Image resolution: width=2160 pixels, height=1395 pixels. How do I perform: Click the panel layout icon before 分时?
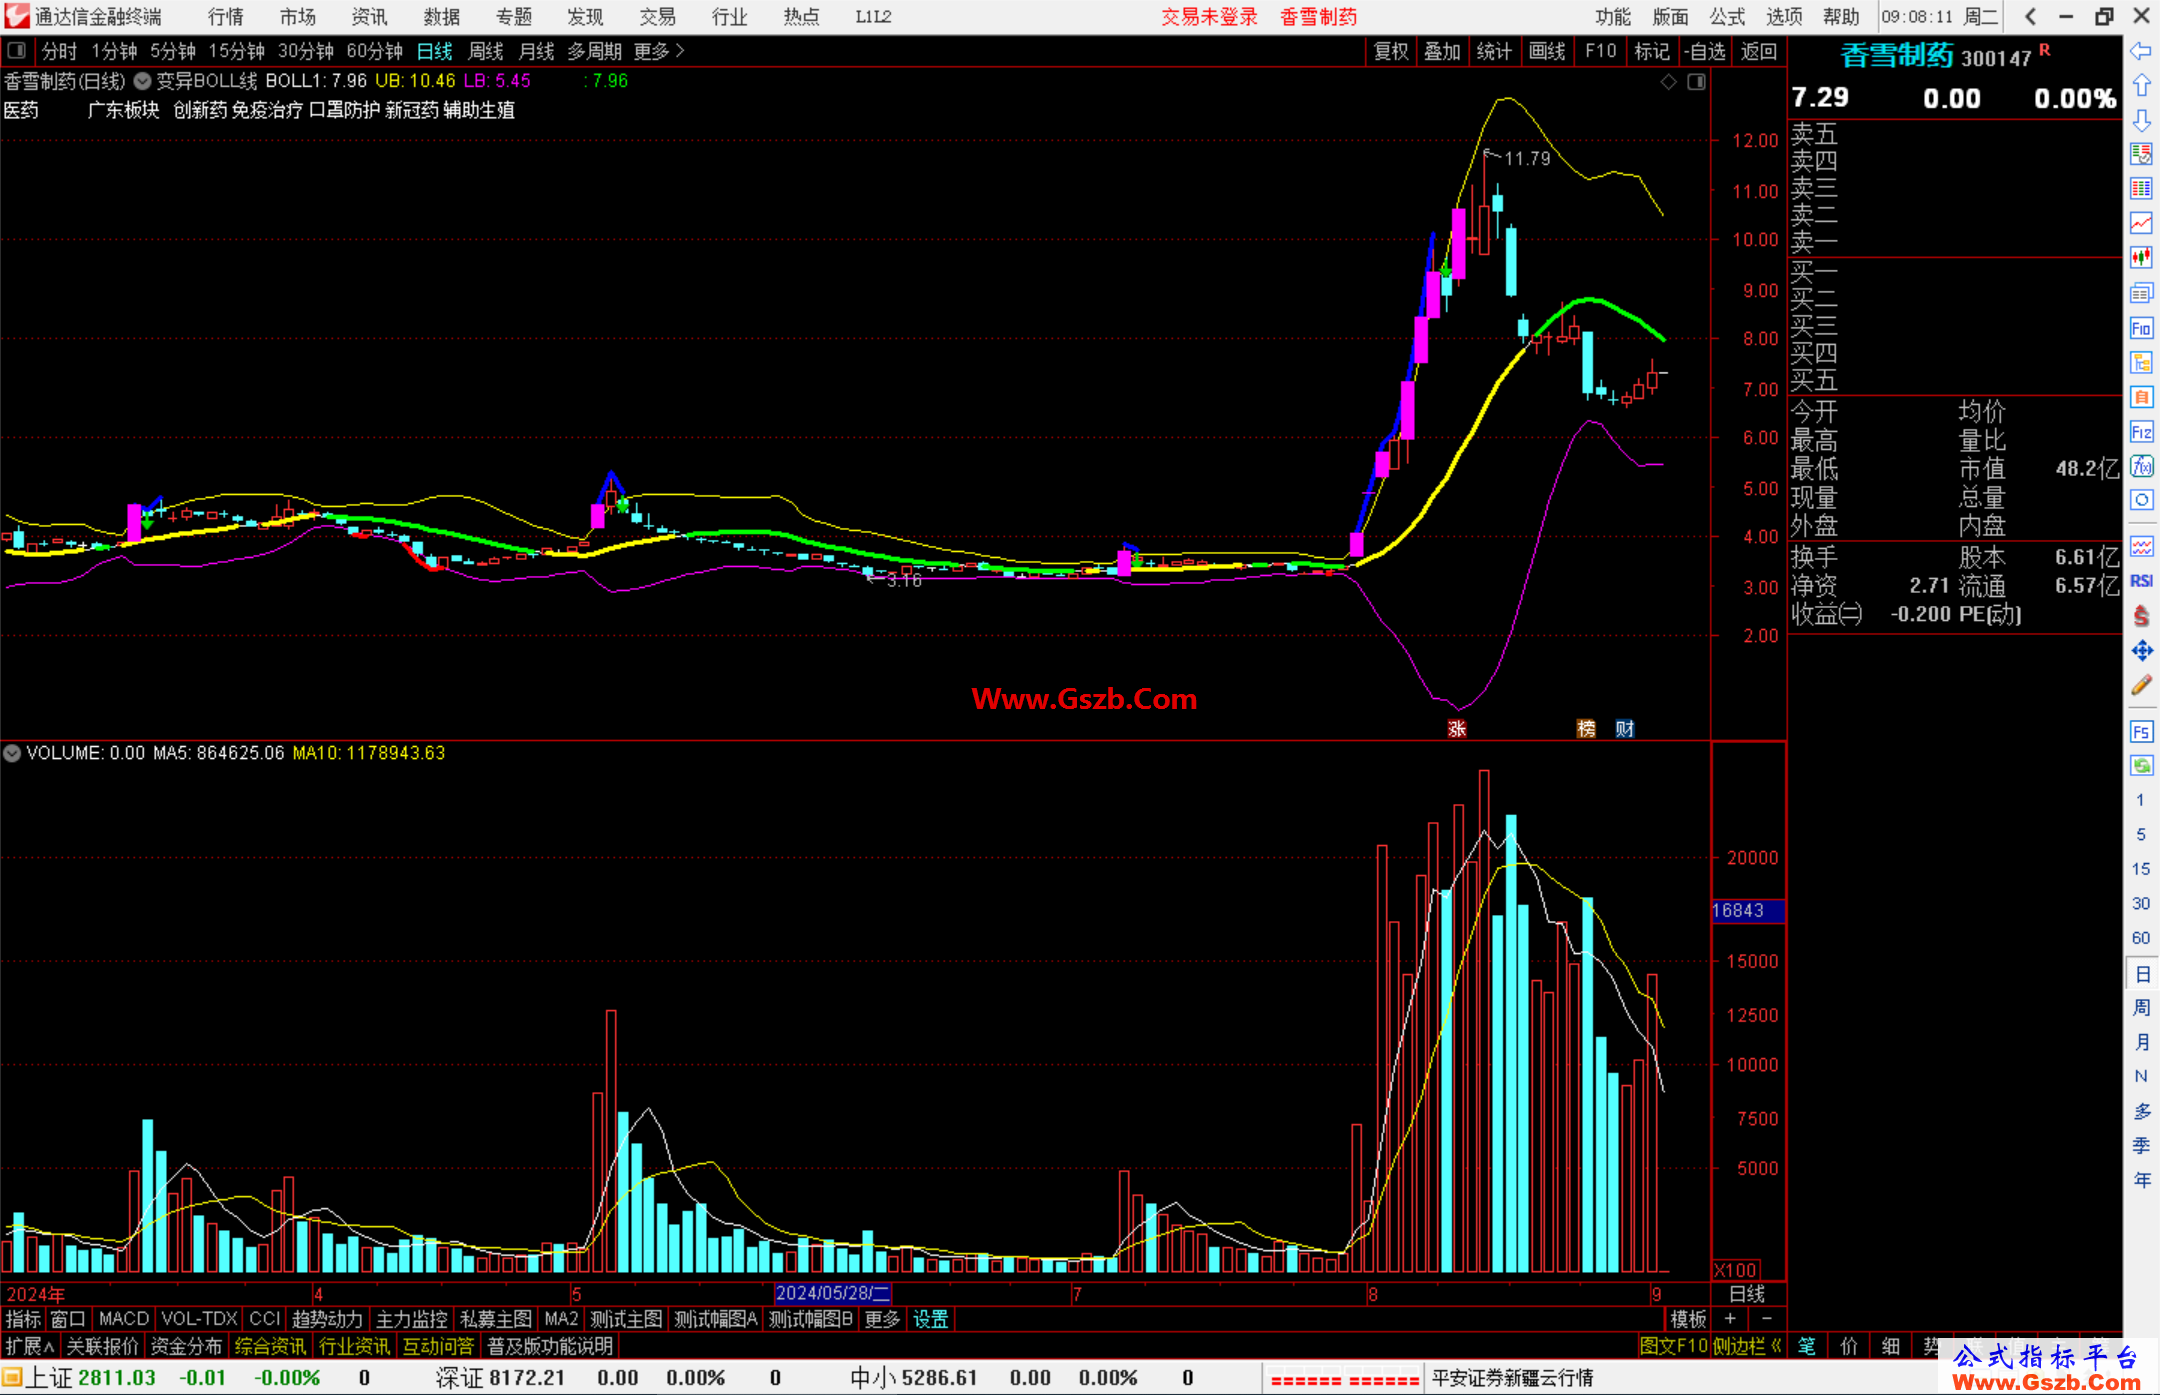[17, 50]
